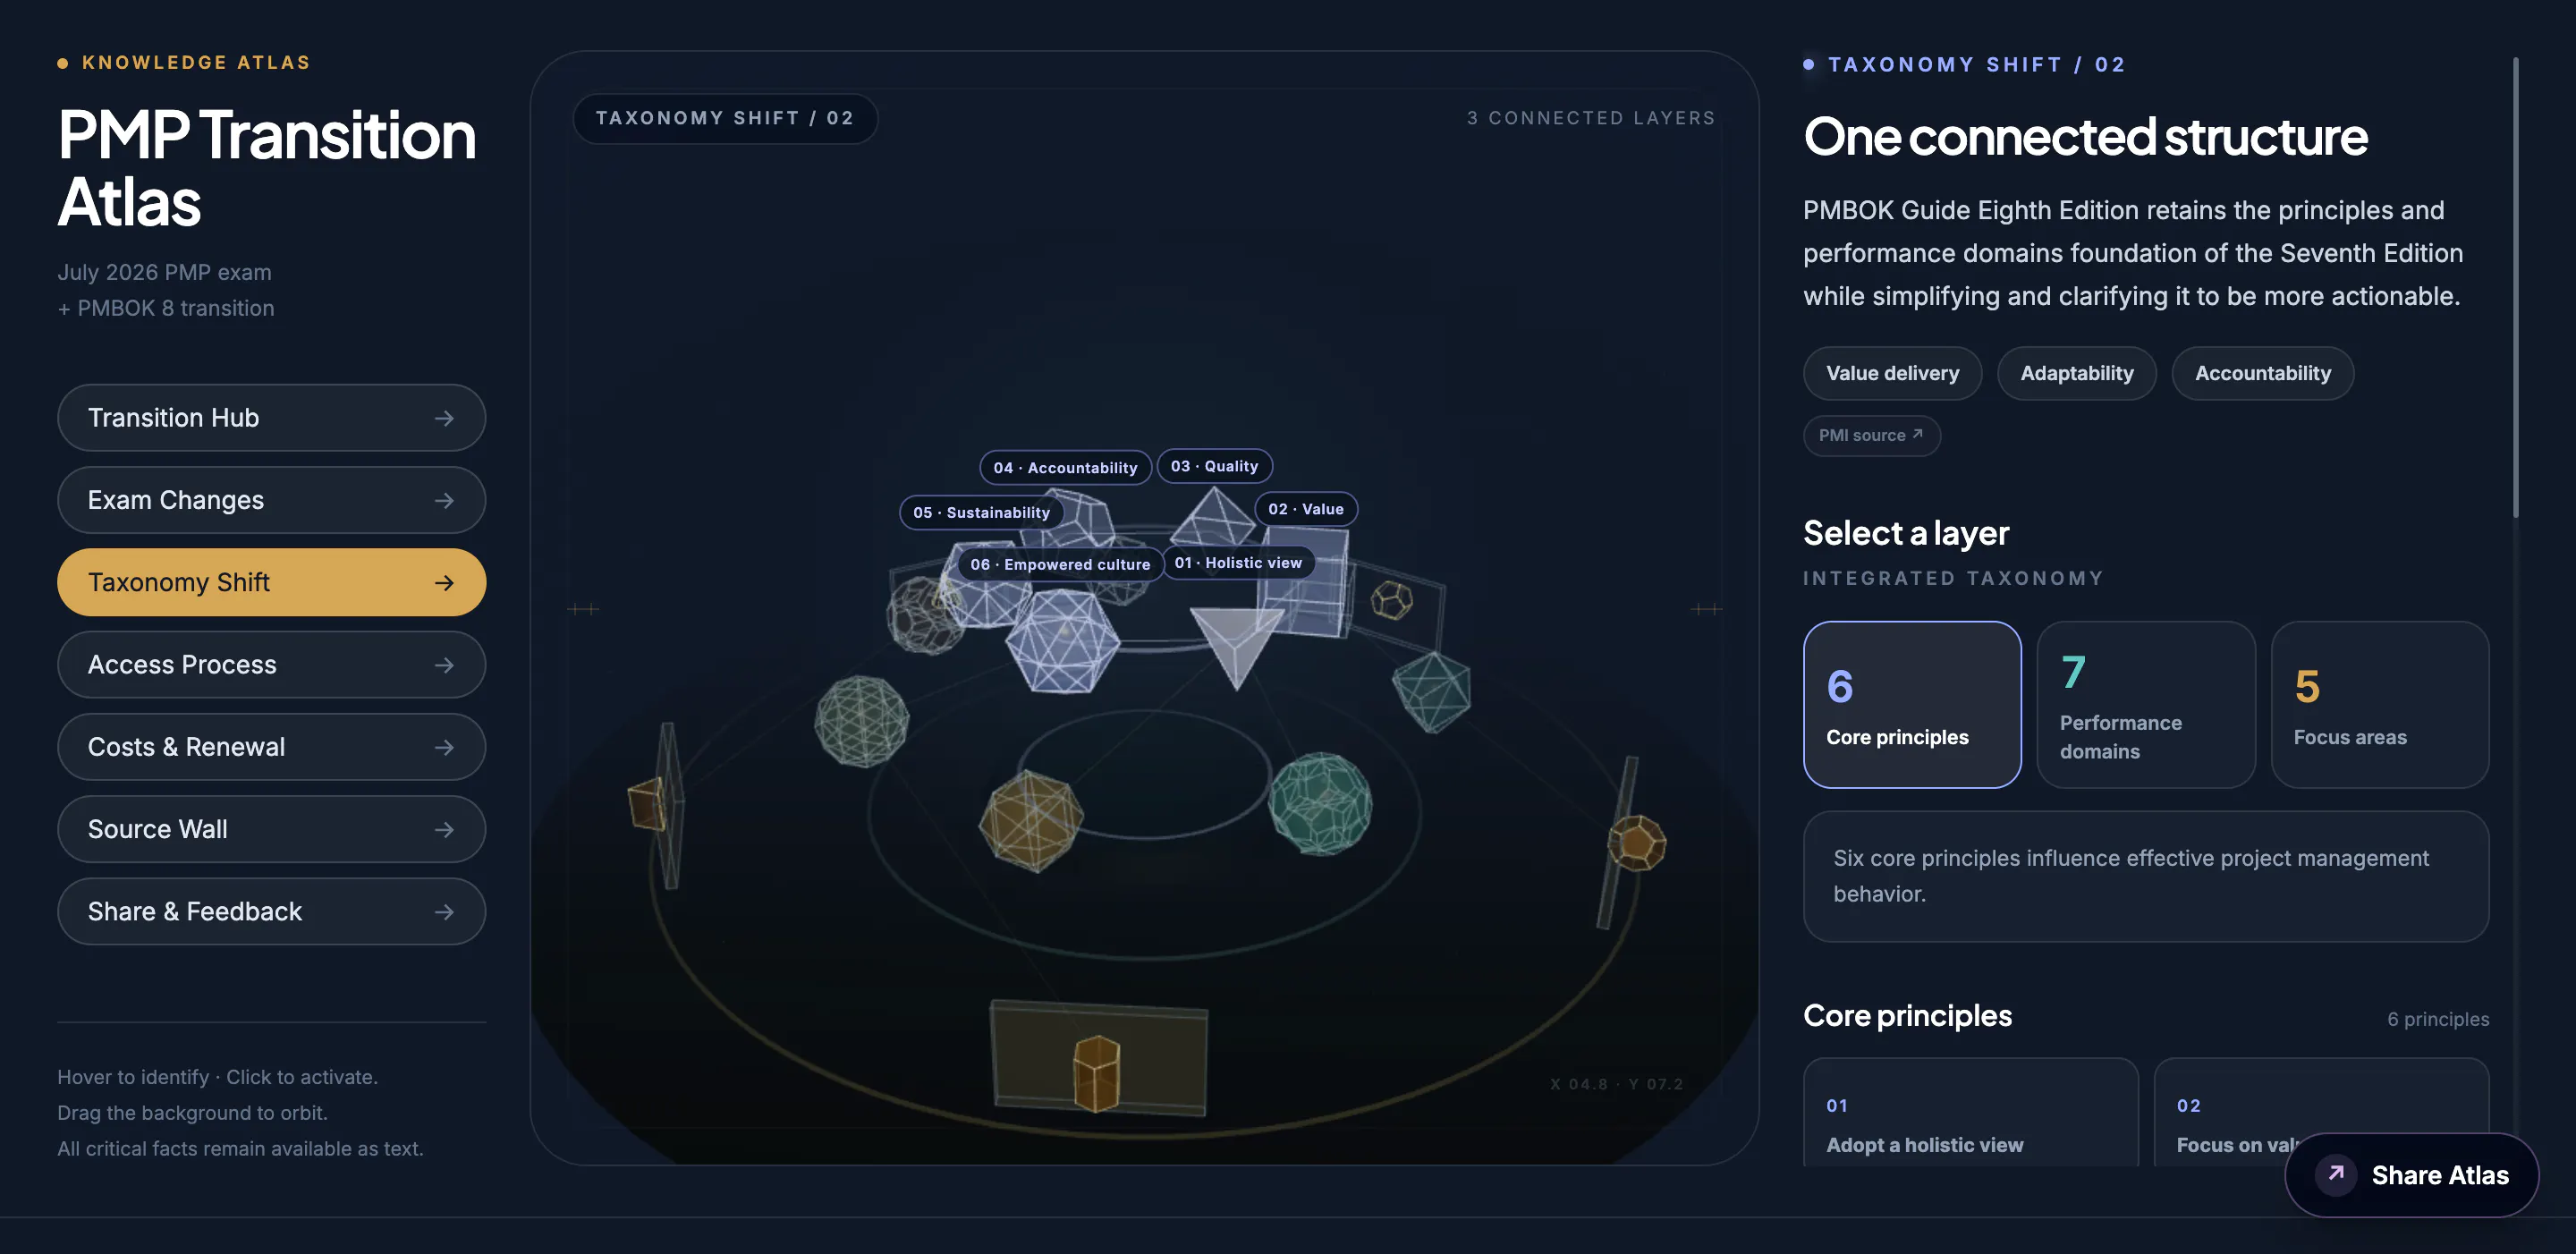This screenshot has height=1254, width=2576.
Task: Activate the 05 · Sustainability node label
Action: (x=981, y=512)
